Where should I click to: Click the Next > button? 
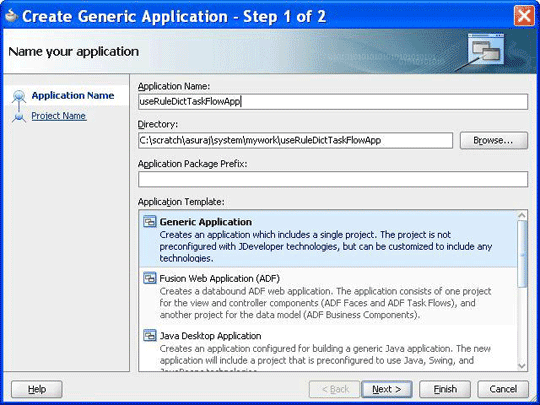point(386,389)
